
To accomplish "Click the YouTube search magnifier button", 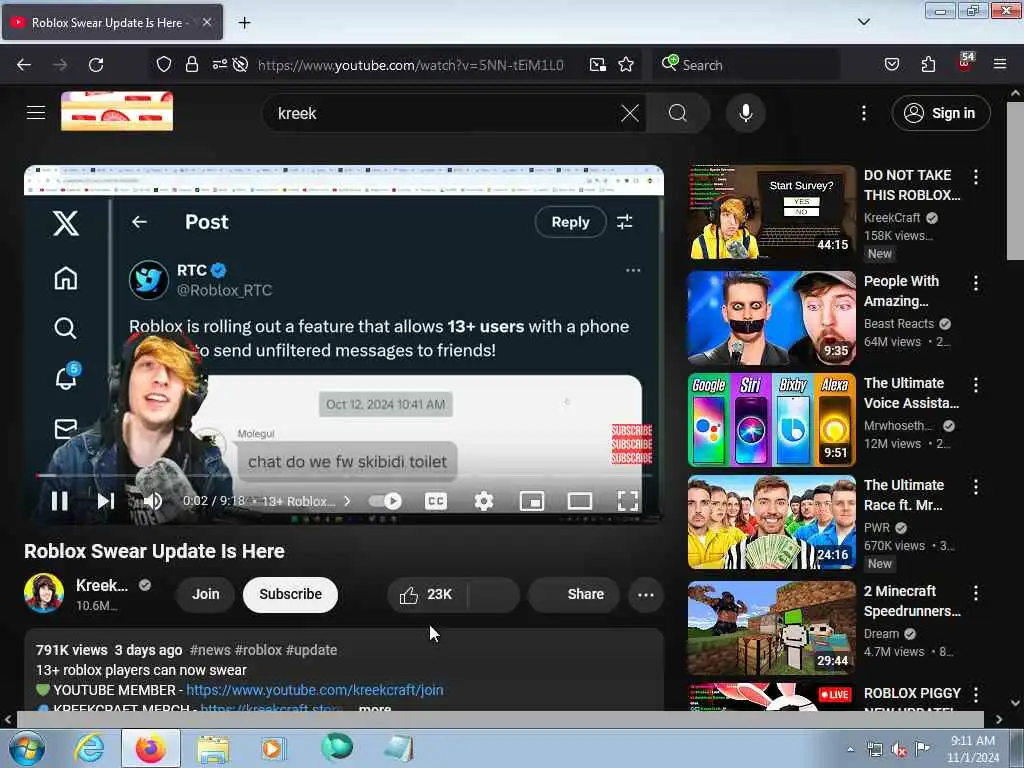I will coord(678,113).
